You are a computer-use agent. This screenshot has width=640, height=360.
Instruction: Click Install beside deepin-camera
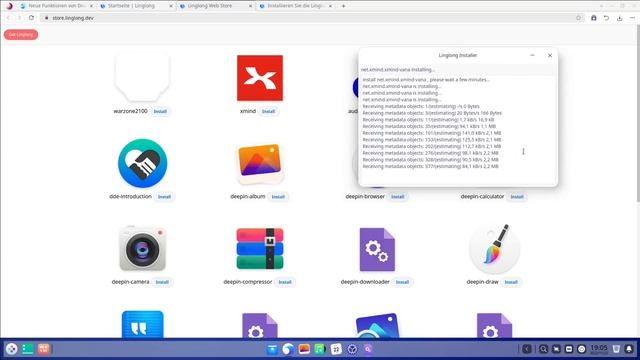pyautogui.click(x=162, y=282)
